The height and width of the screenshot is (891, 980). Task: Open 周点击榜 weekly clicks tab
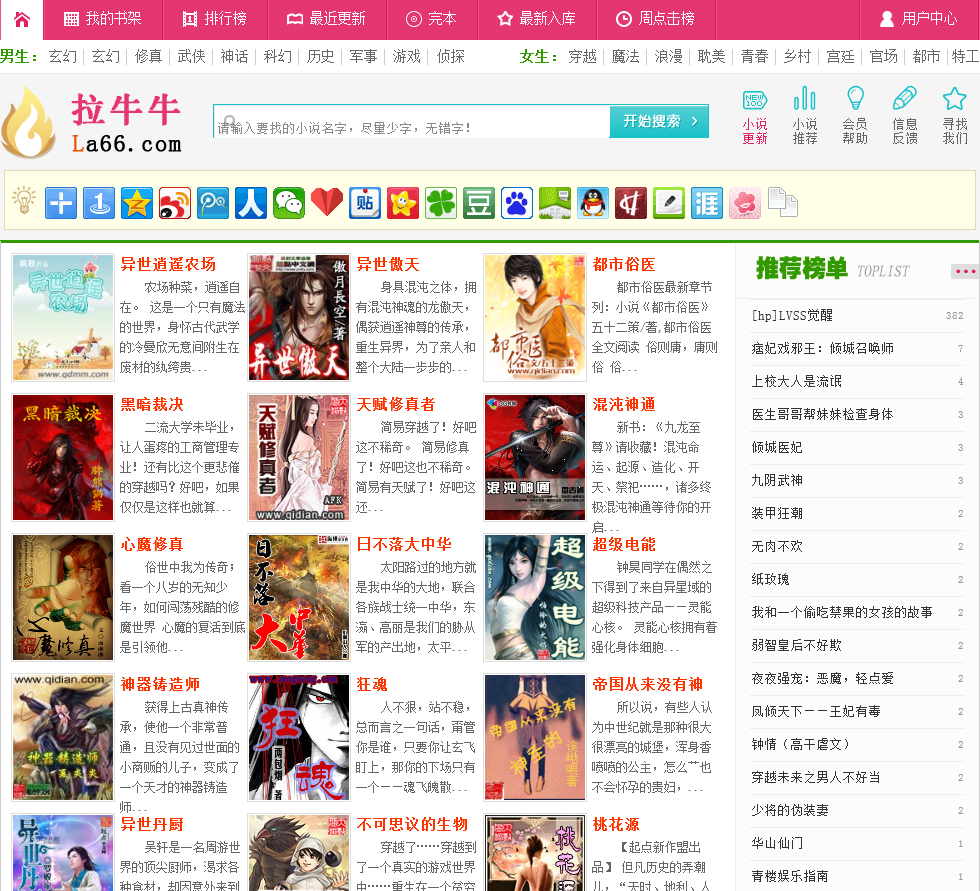click(x=656, y=19)
